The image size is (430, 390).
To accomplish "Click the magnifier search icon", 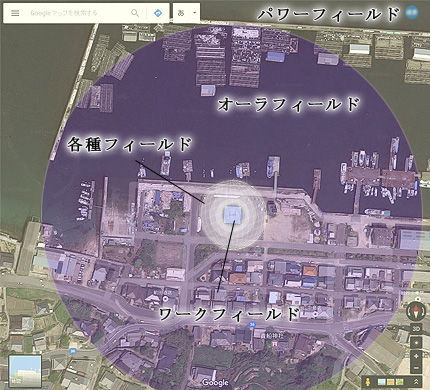I will 135,13.
